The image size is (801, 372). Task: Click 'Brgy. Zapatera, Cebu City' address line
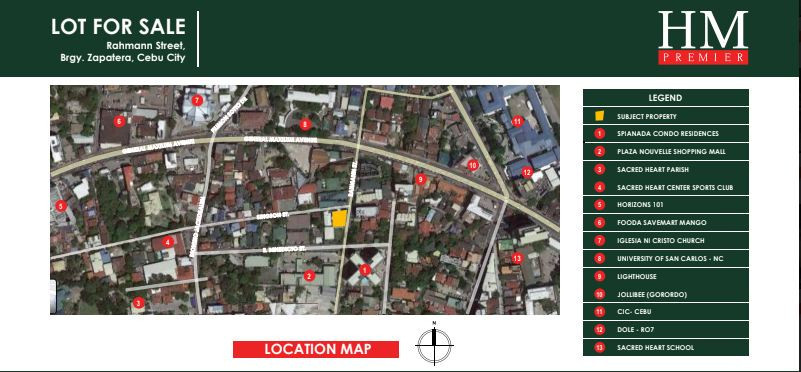[x=123, y=58]
